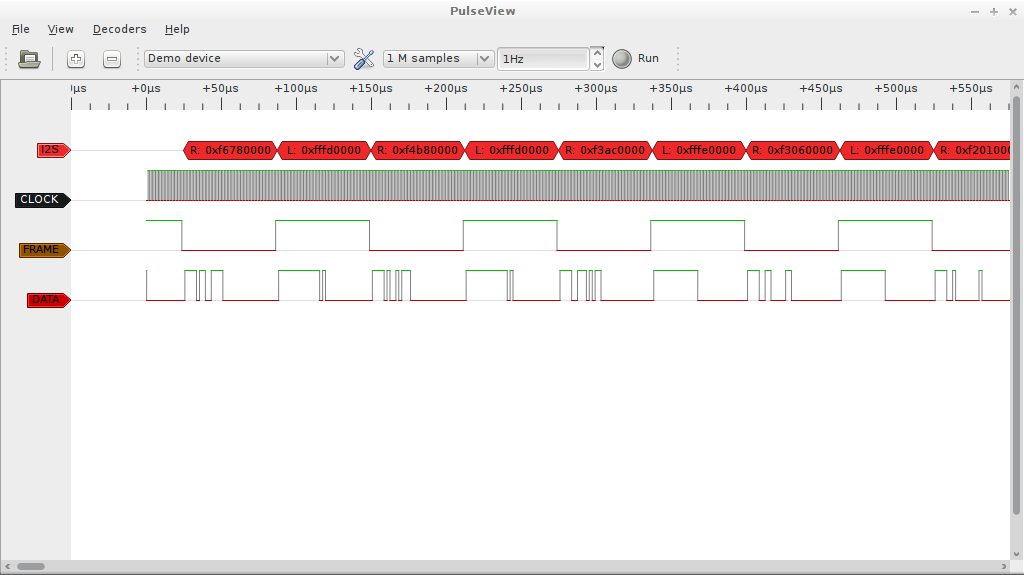This screenshot has height=575, width=1024.
Task: Click the zoom out button
Action: coord(112,59)
